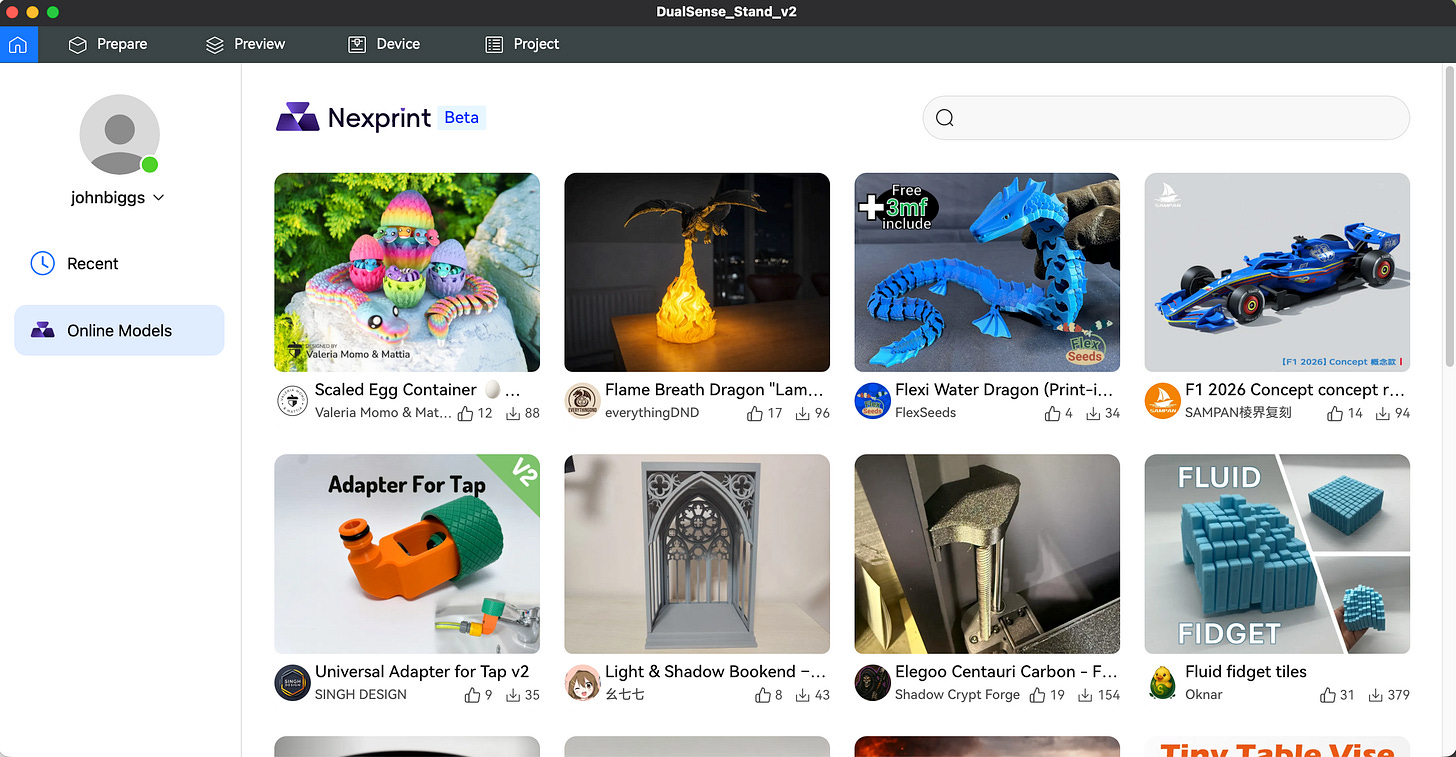Open everythingDND author avatar
Screen dimensions: 1456x757
(x=582, y=401)
